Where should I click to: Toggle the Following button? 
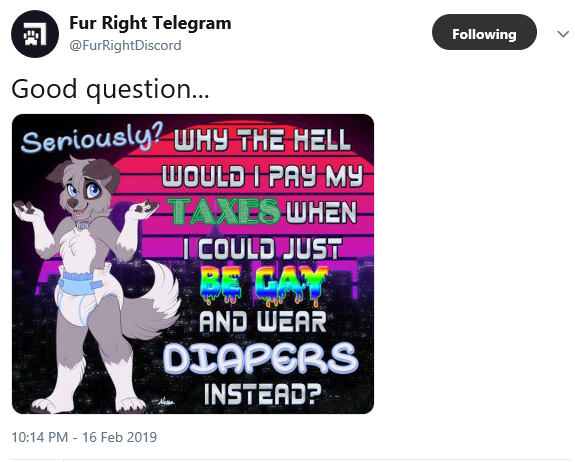pos(484,32)
